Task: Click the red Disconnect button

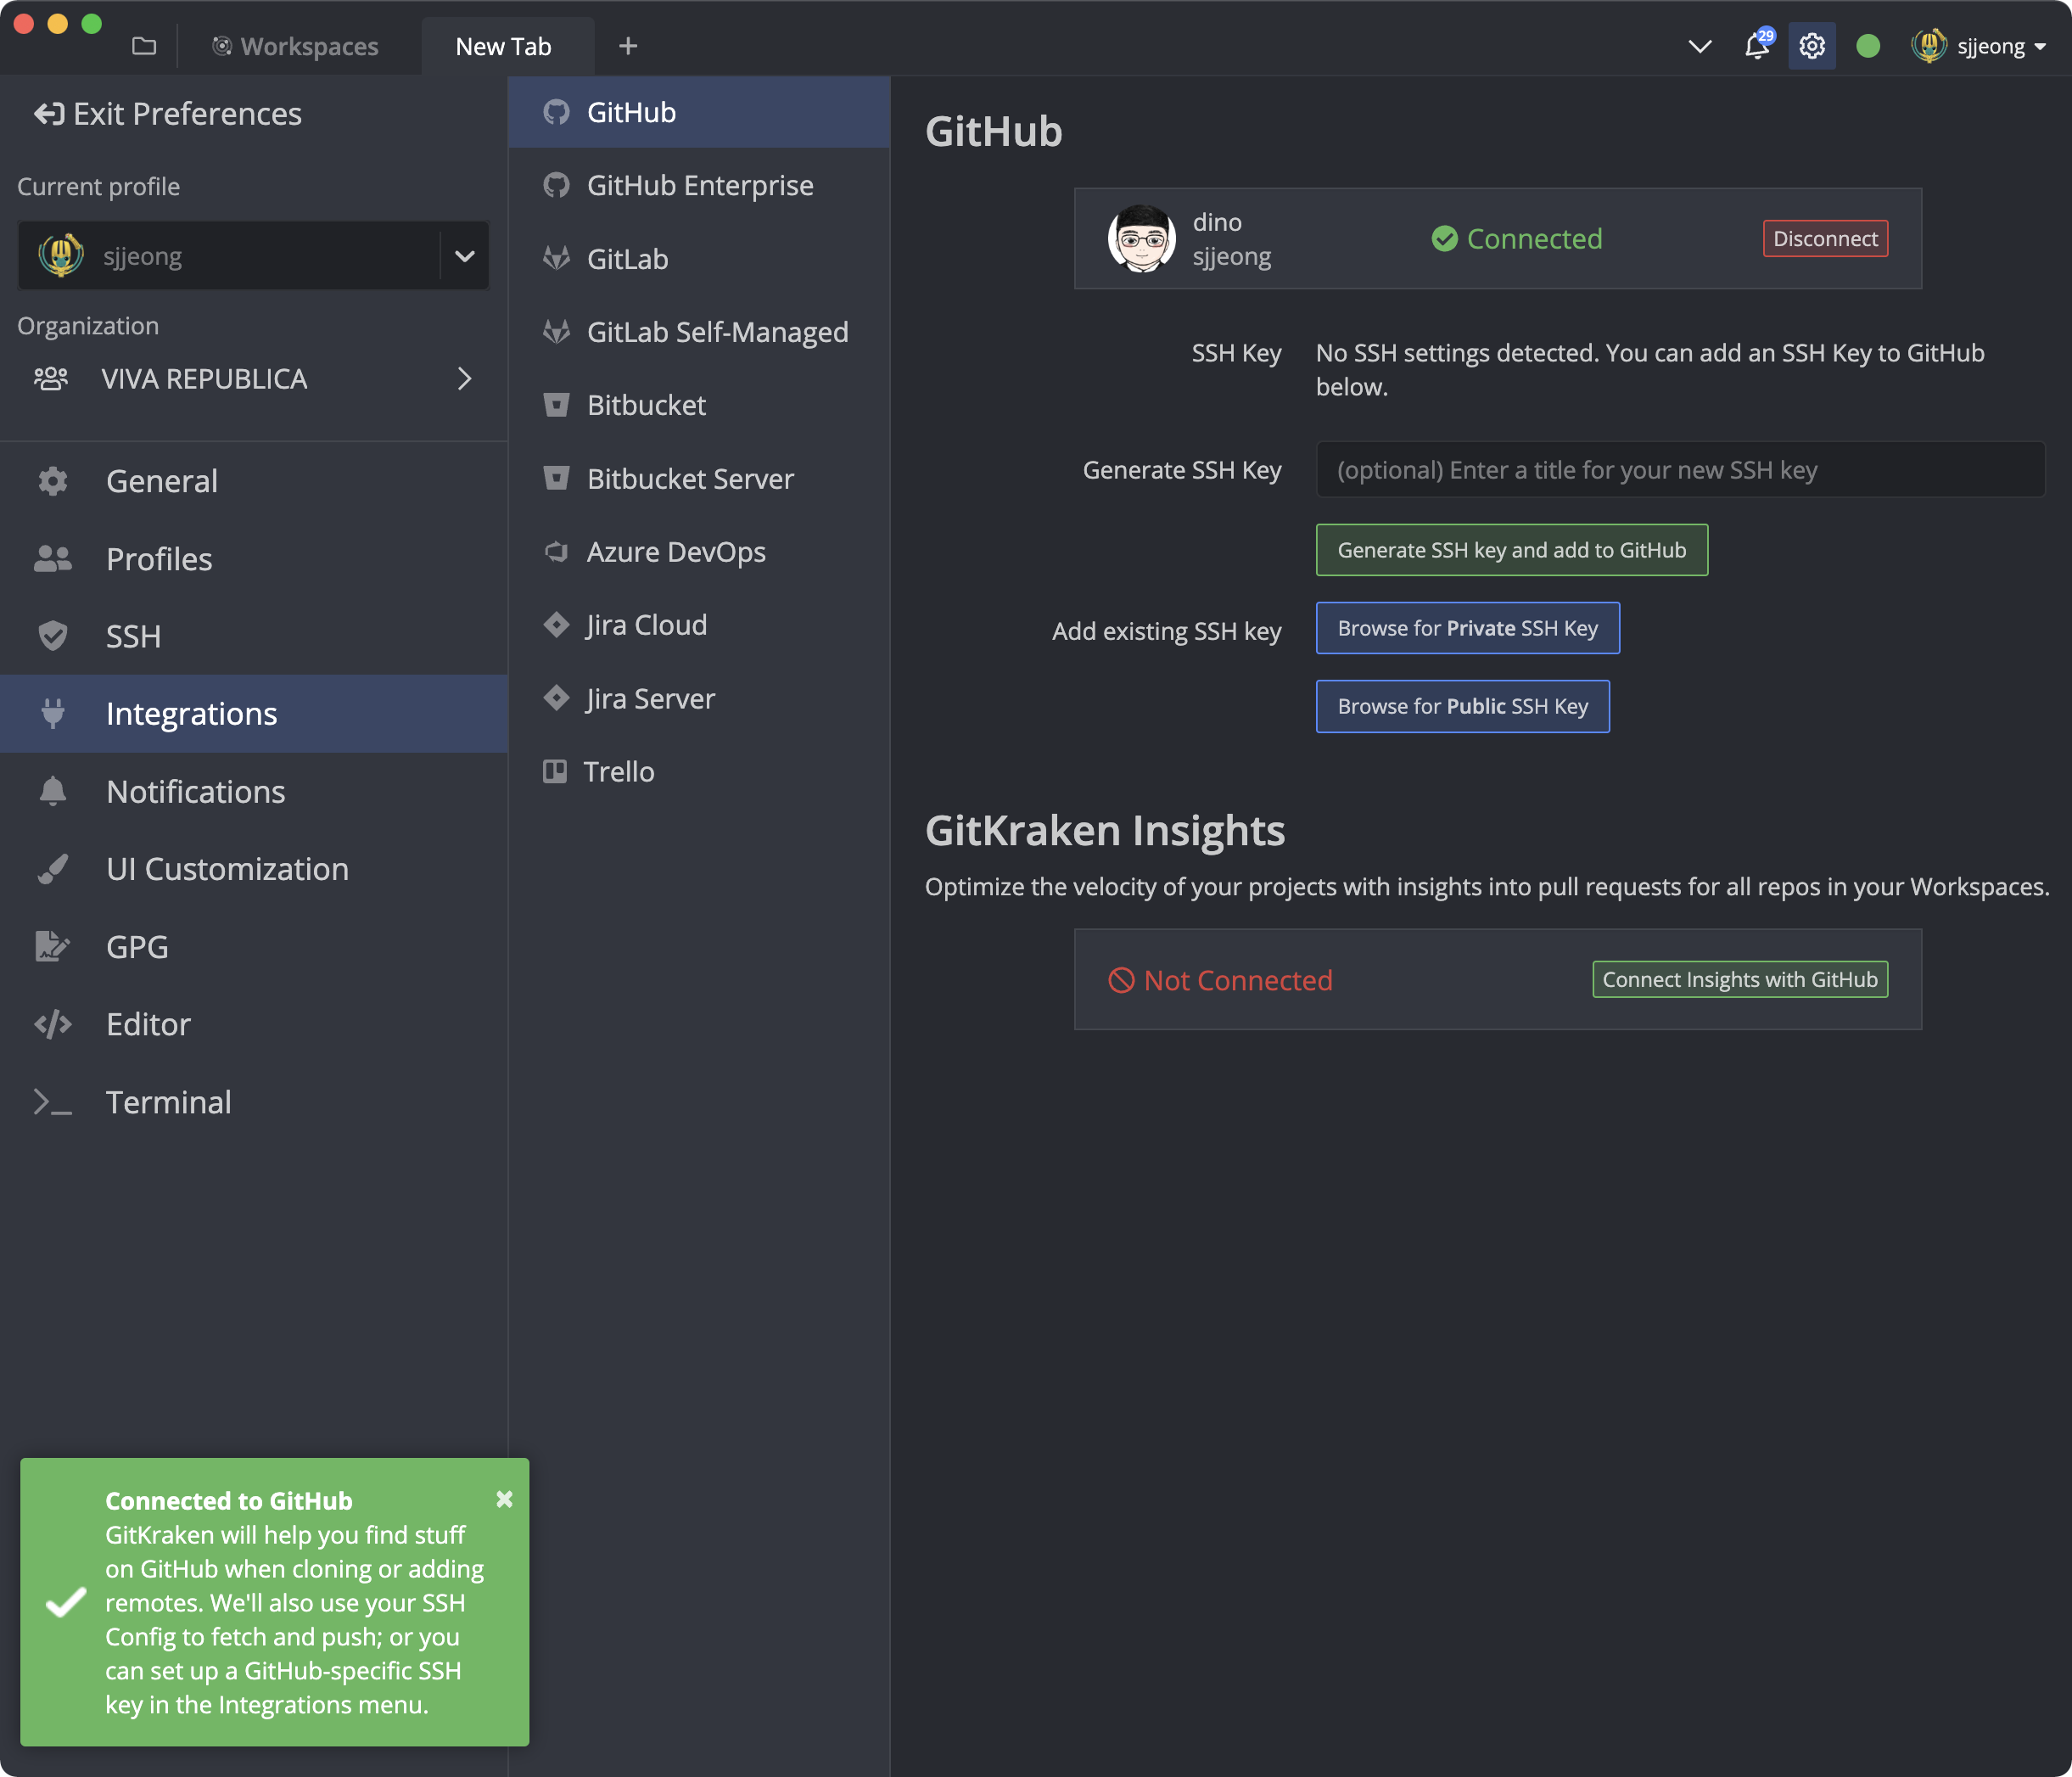Action: tap(1824, 238)
